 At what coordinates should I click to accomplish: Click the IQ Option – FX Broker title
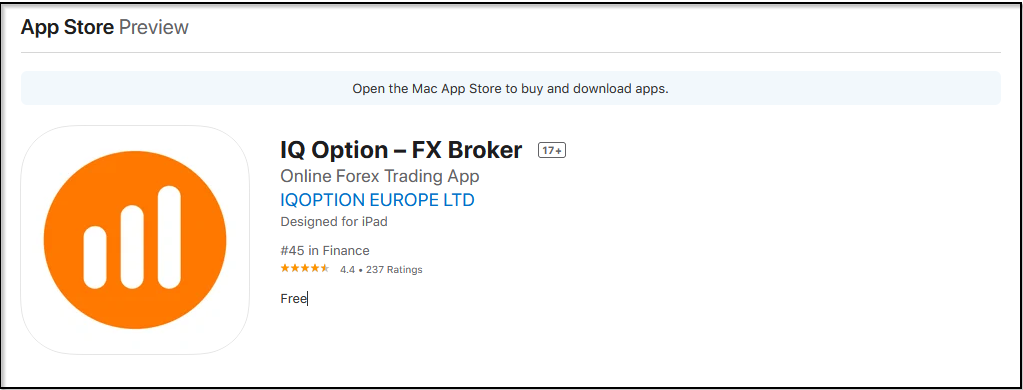[x=401, y=150]
